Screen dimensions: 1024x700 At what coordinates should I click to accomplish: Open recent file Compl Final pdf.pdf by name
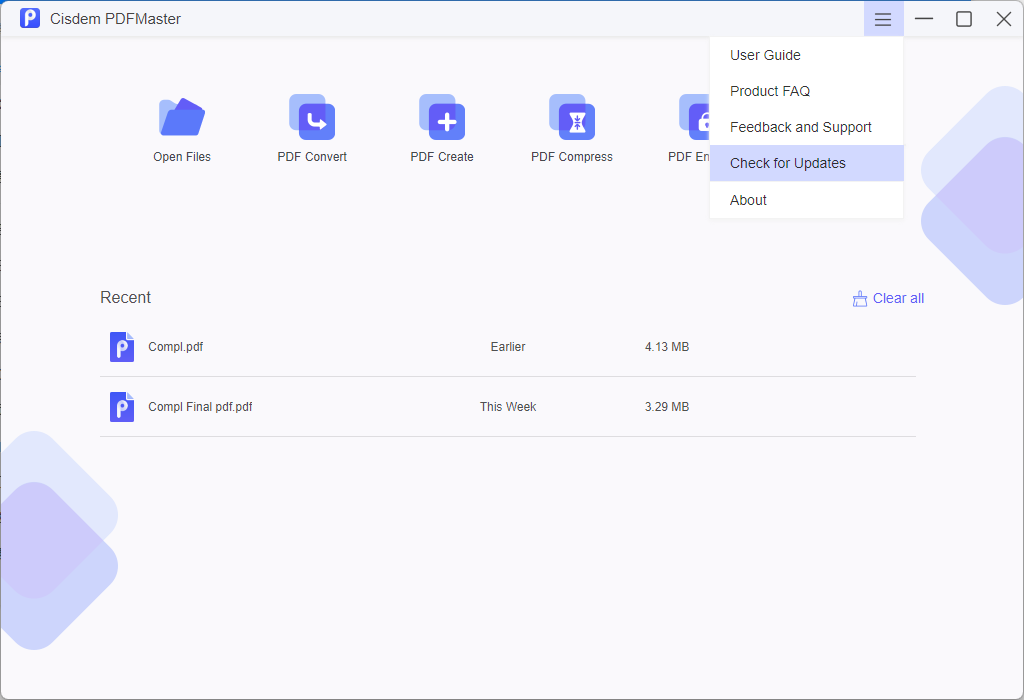click(x=200, y=407)
